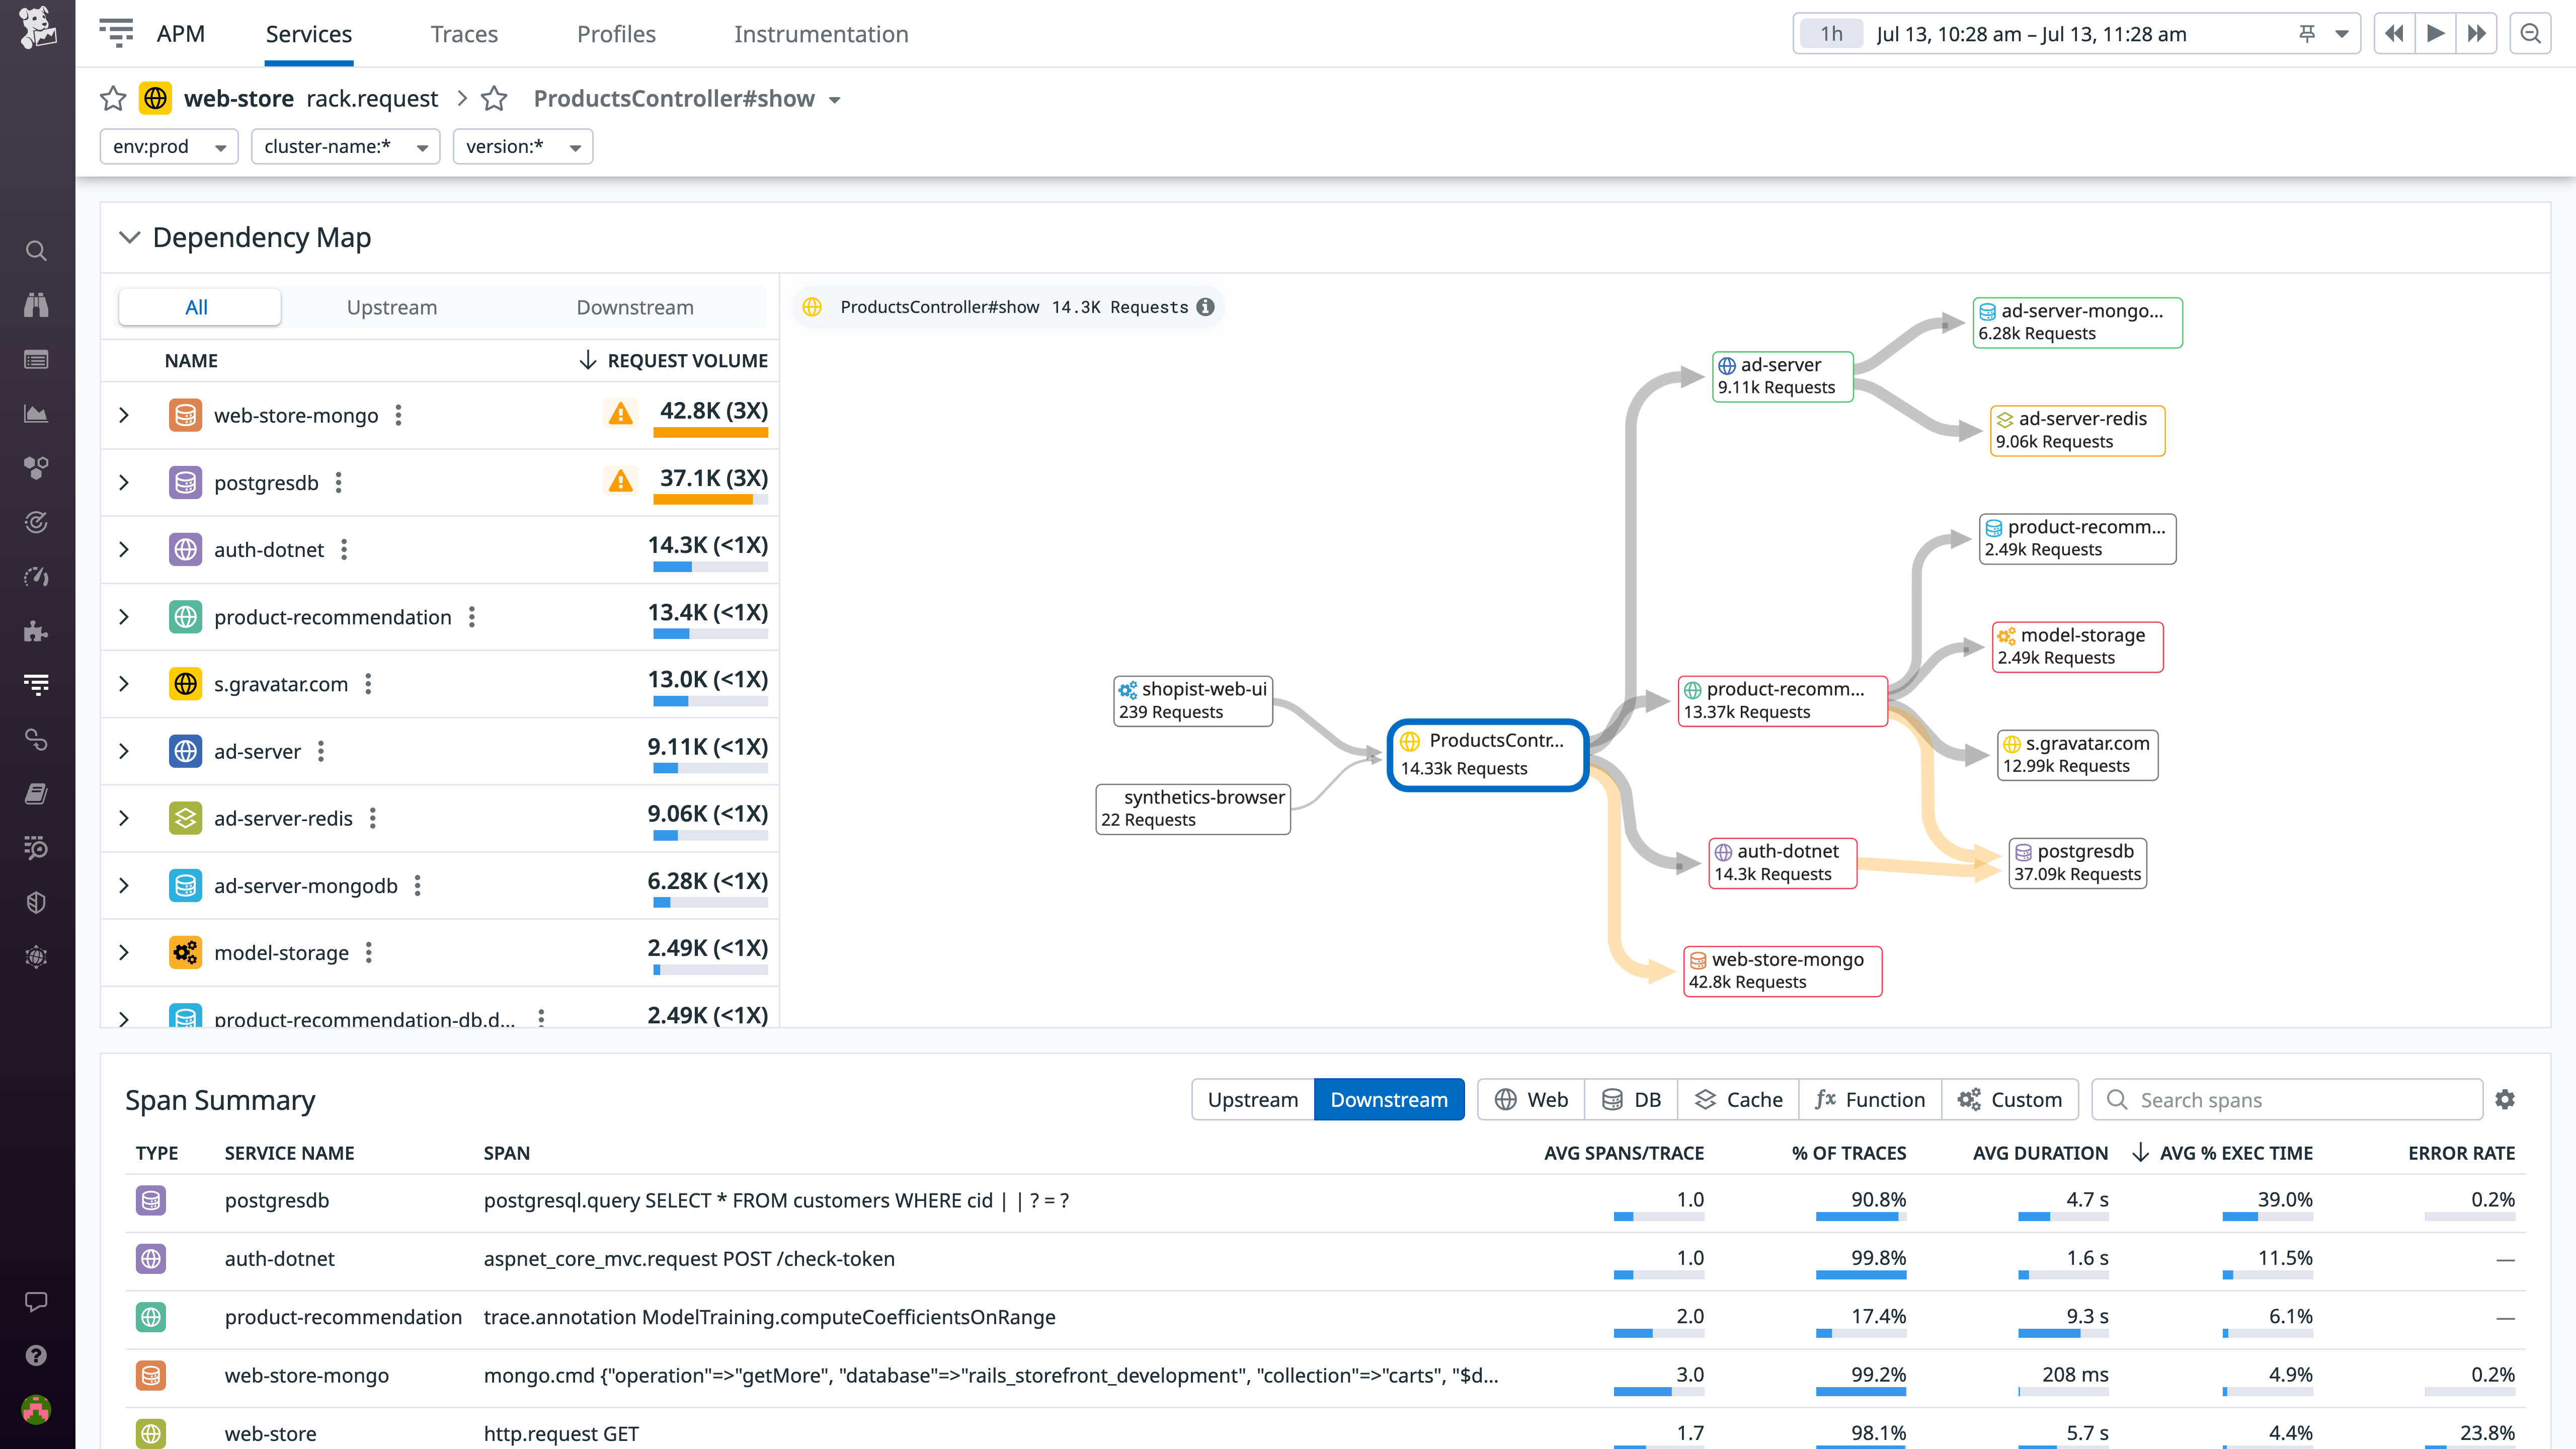Switch to the Traces tab

(x=464, y=33)
